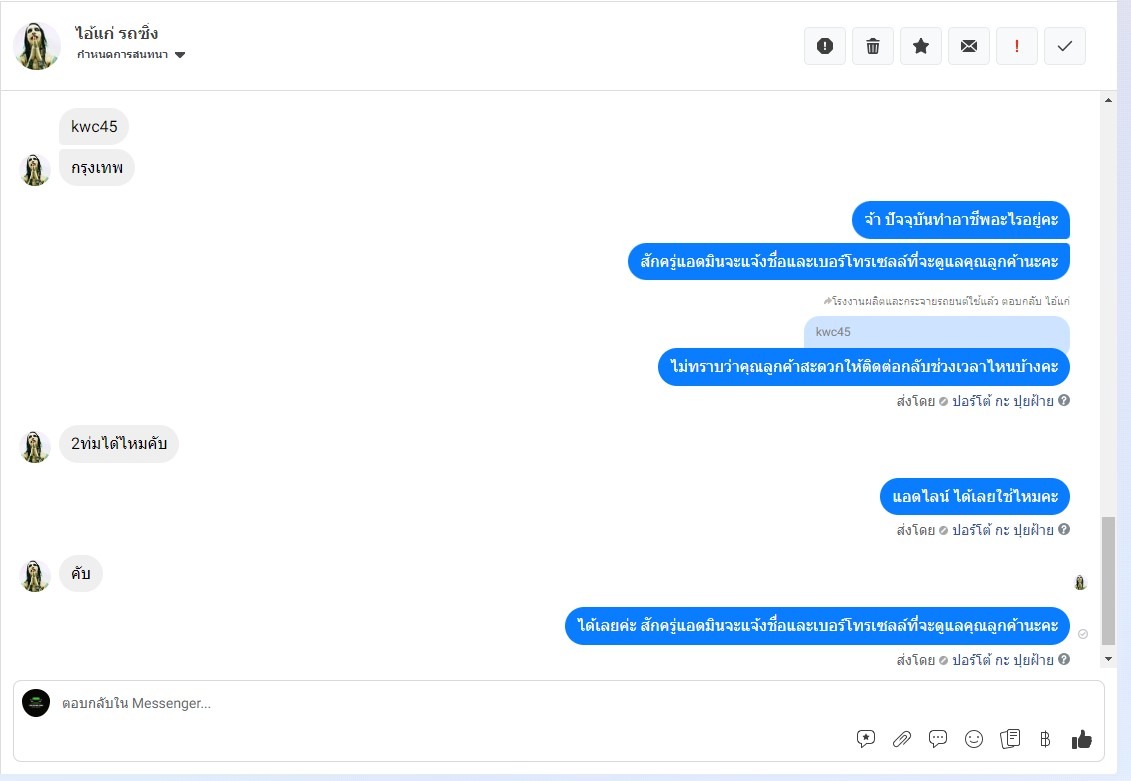
Task: Open the speech bubble quick replies icon
Action: [938, 738]
